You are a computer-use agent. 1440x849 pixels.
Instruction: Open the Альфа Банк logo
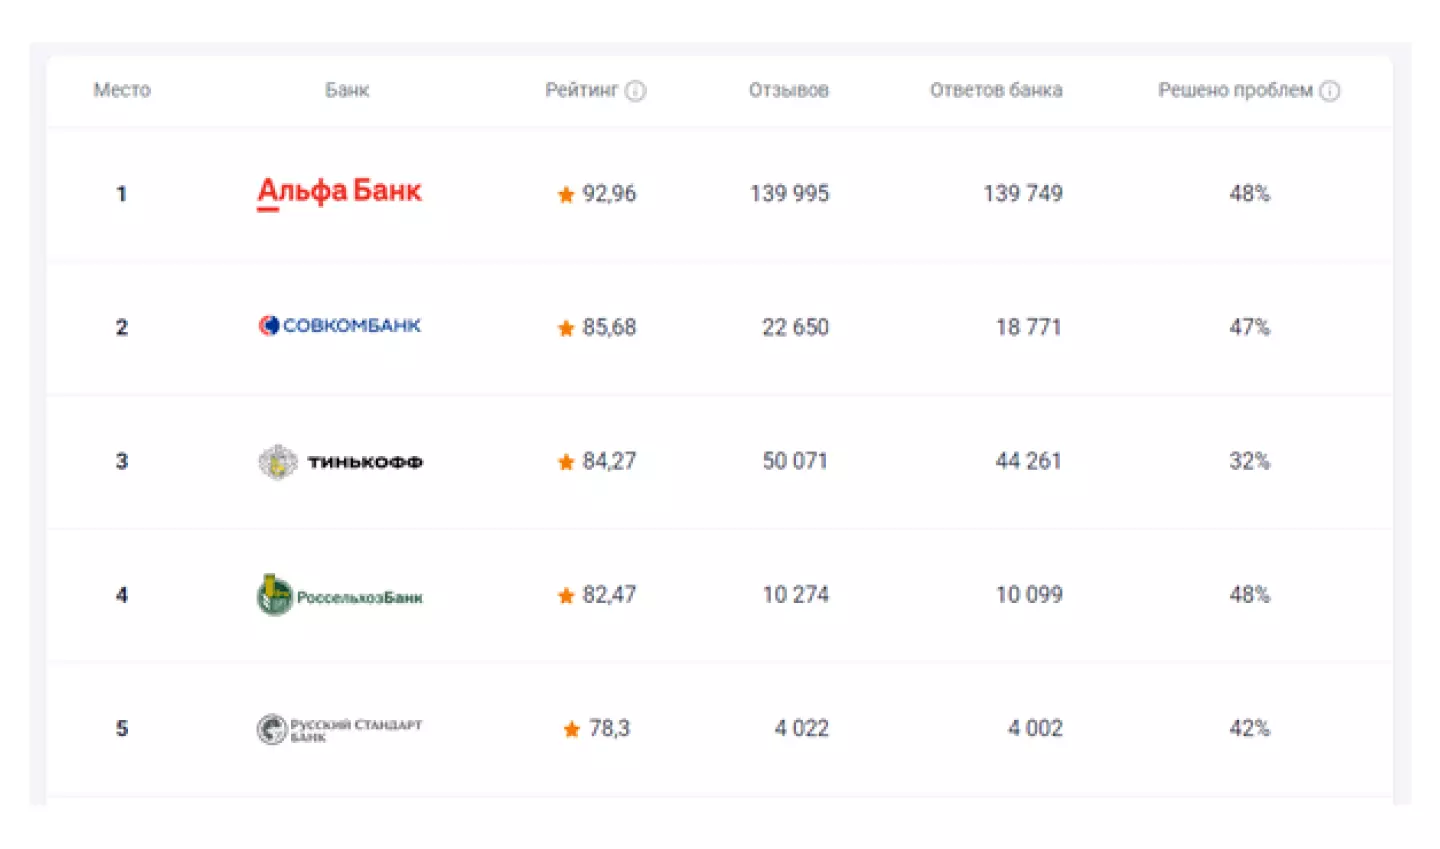point(340,192)
